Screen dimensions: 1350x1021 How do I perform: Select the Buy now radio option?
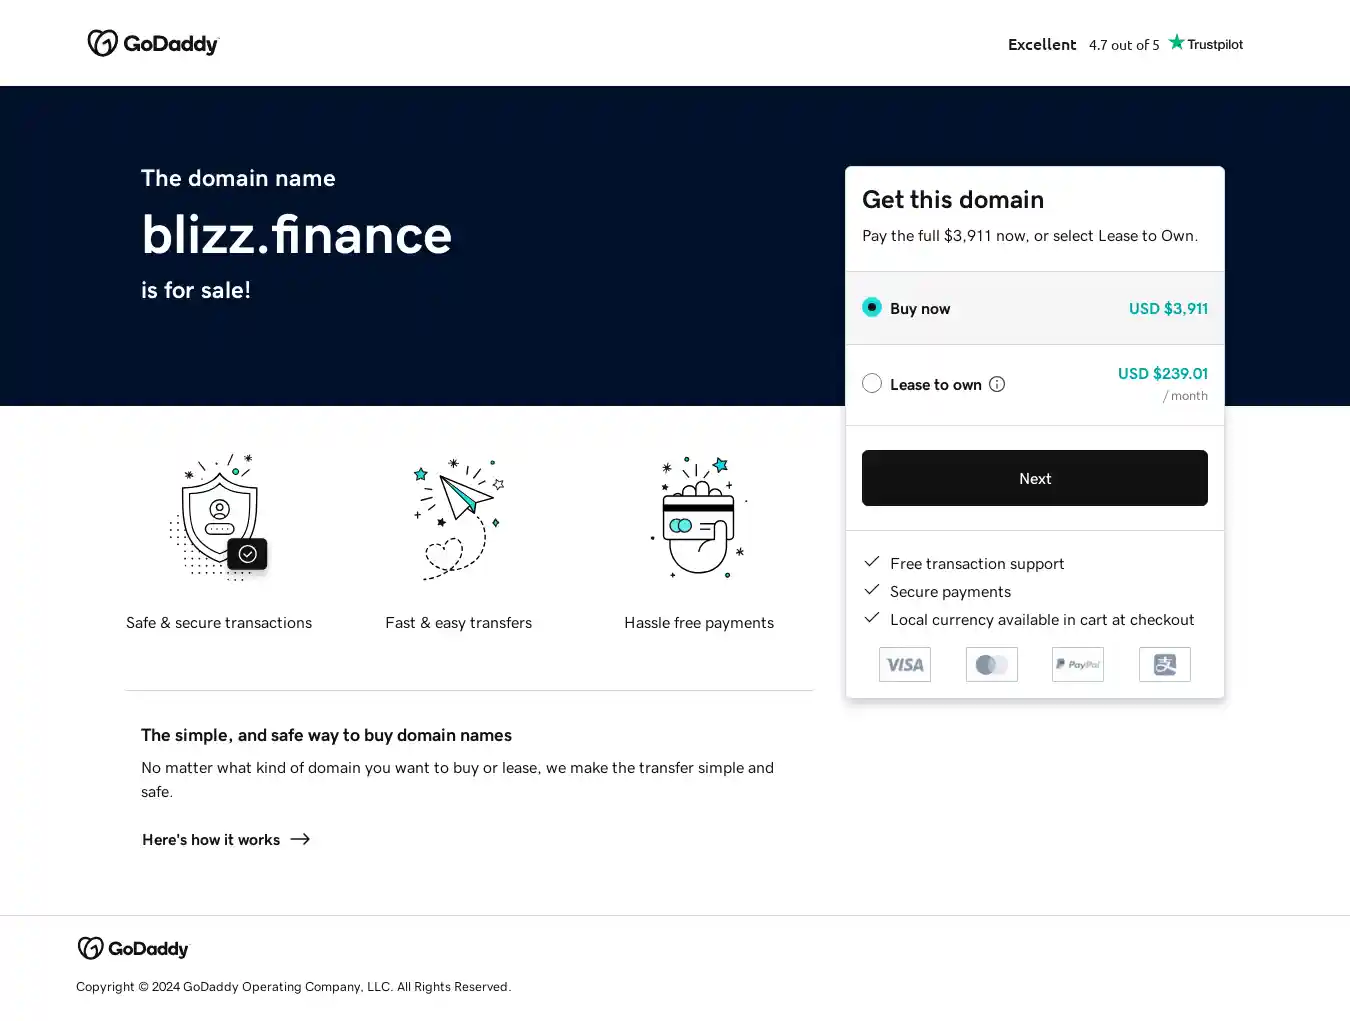coord(872,308)
